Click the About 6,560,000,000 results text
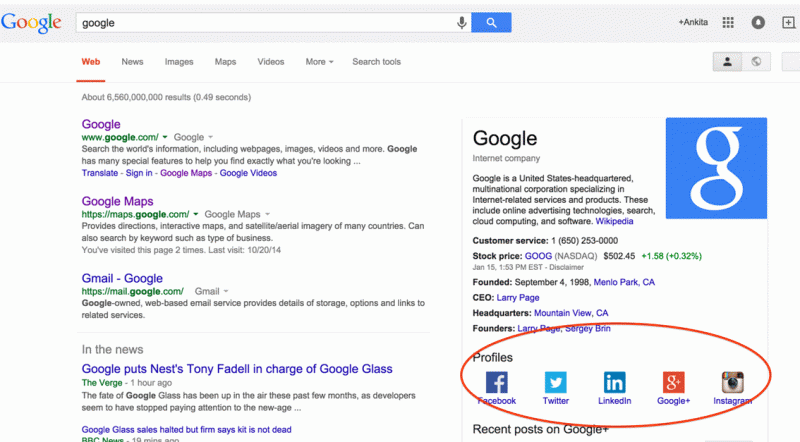800x442 pixels. coord(166,97)
